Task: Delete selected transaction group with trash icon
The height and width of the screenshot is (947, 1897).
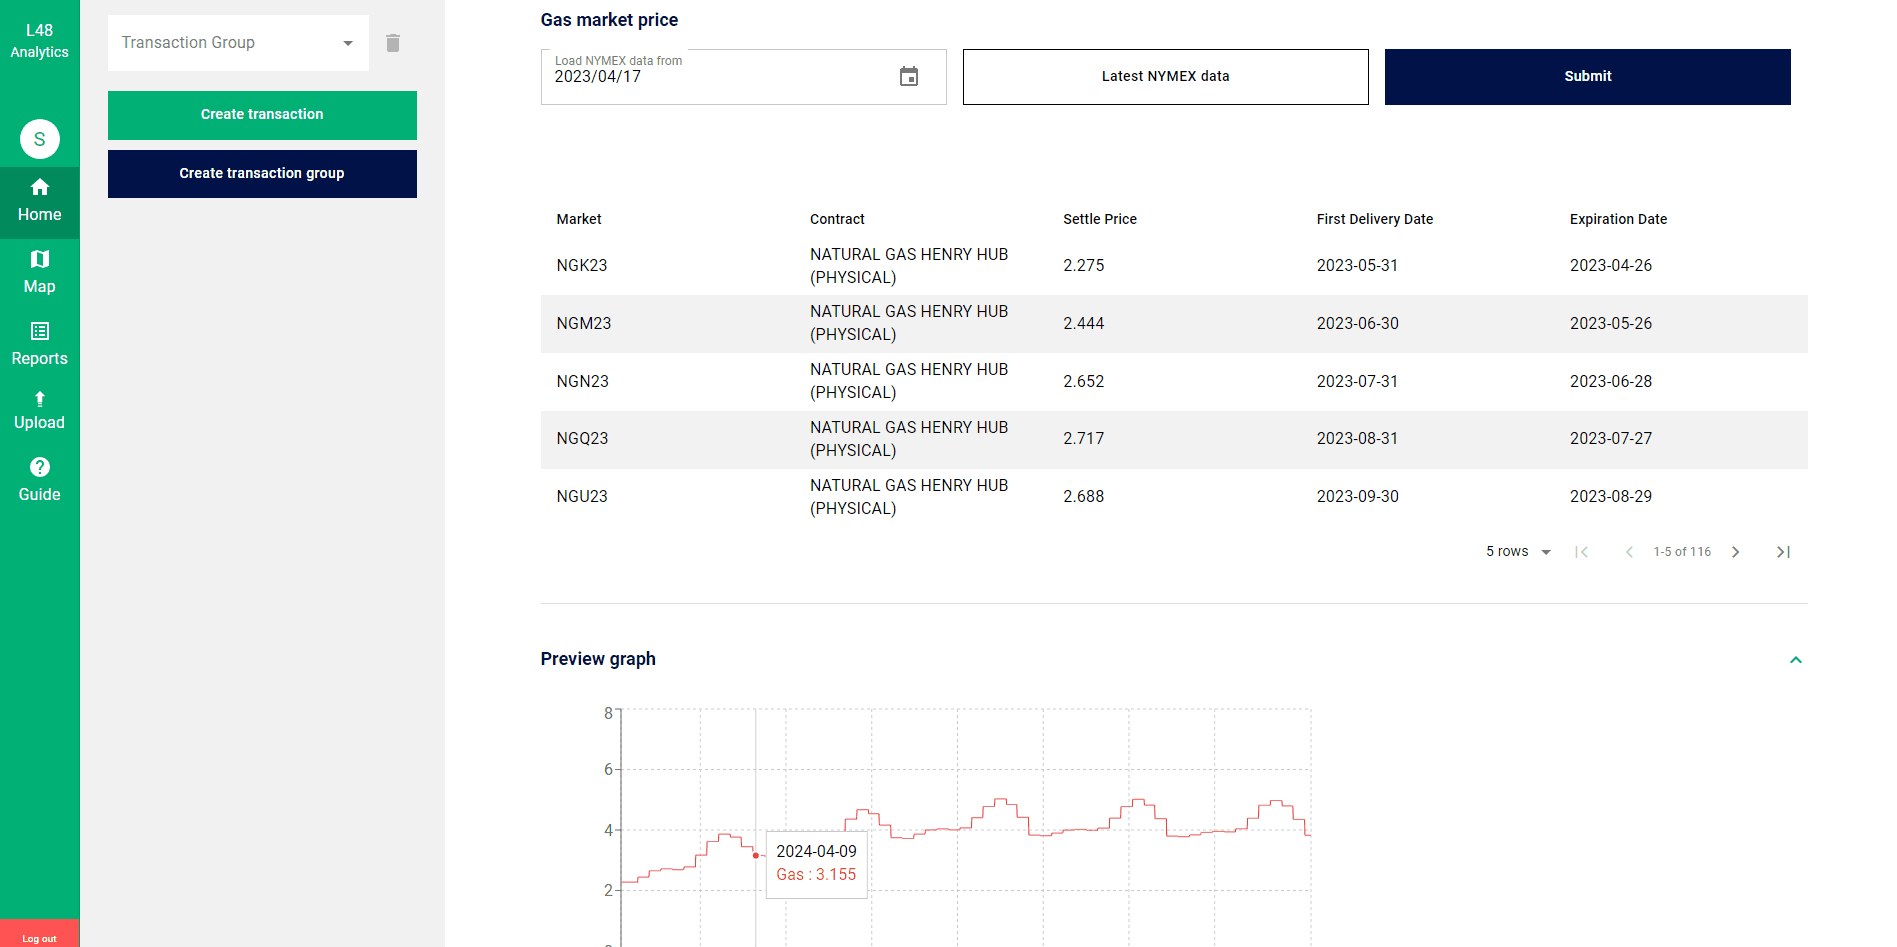Action: point(393,43)
